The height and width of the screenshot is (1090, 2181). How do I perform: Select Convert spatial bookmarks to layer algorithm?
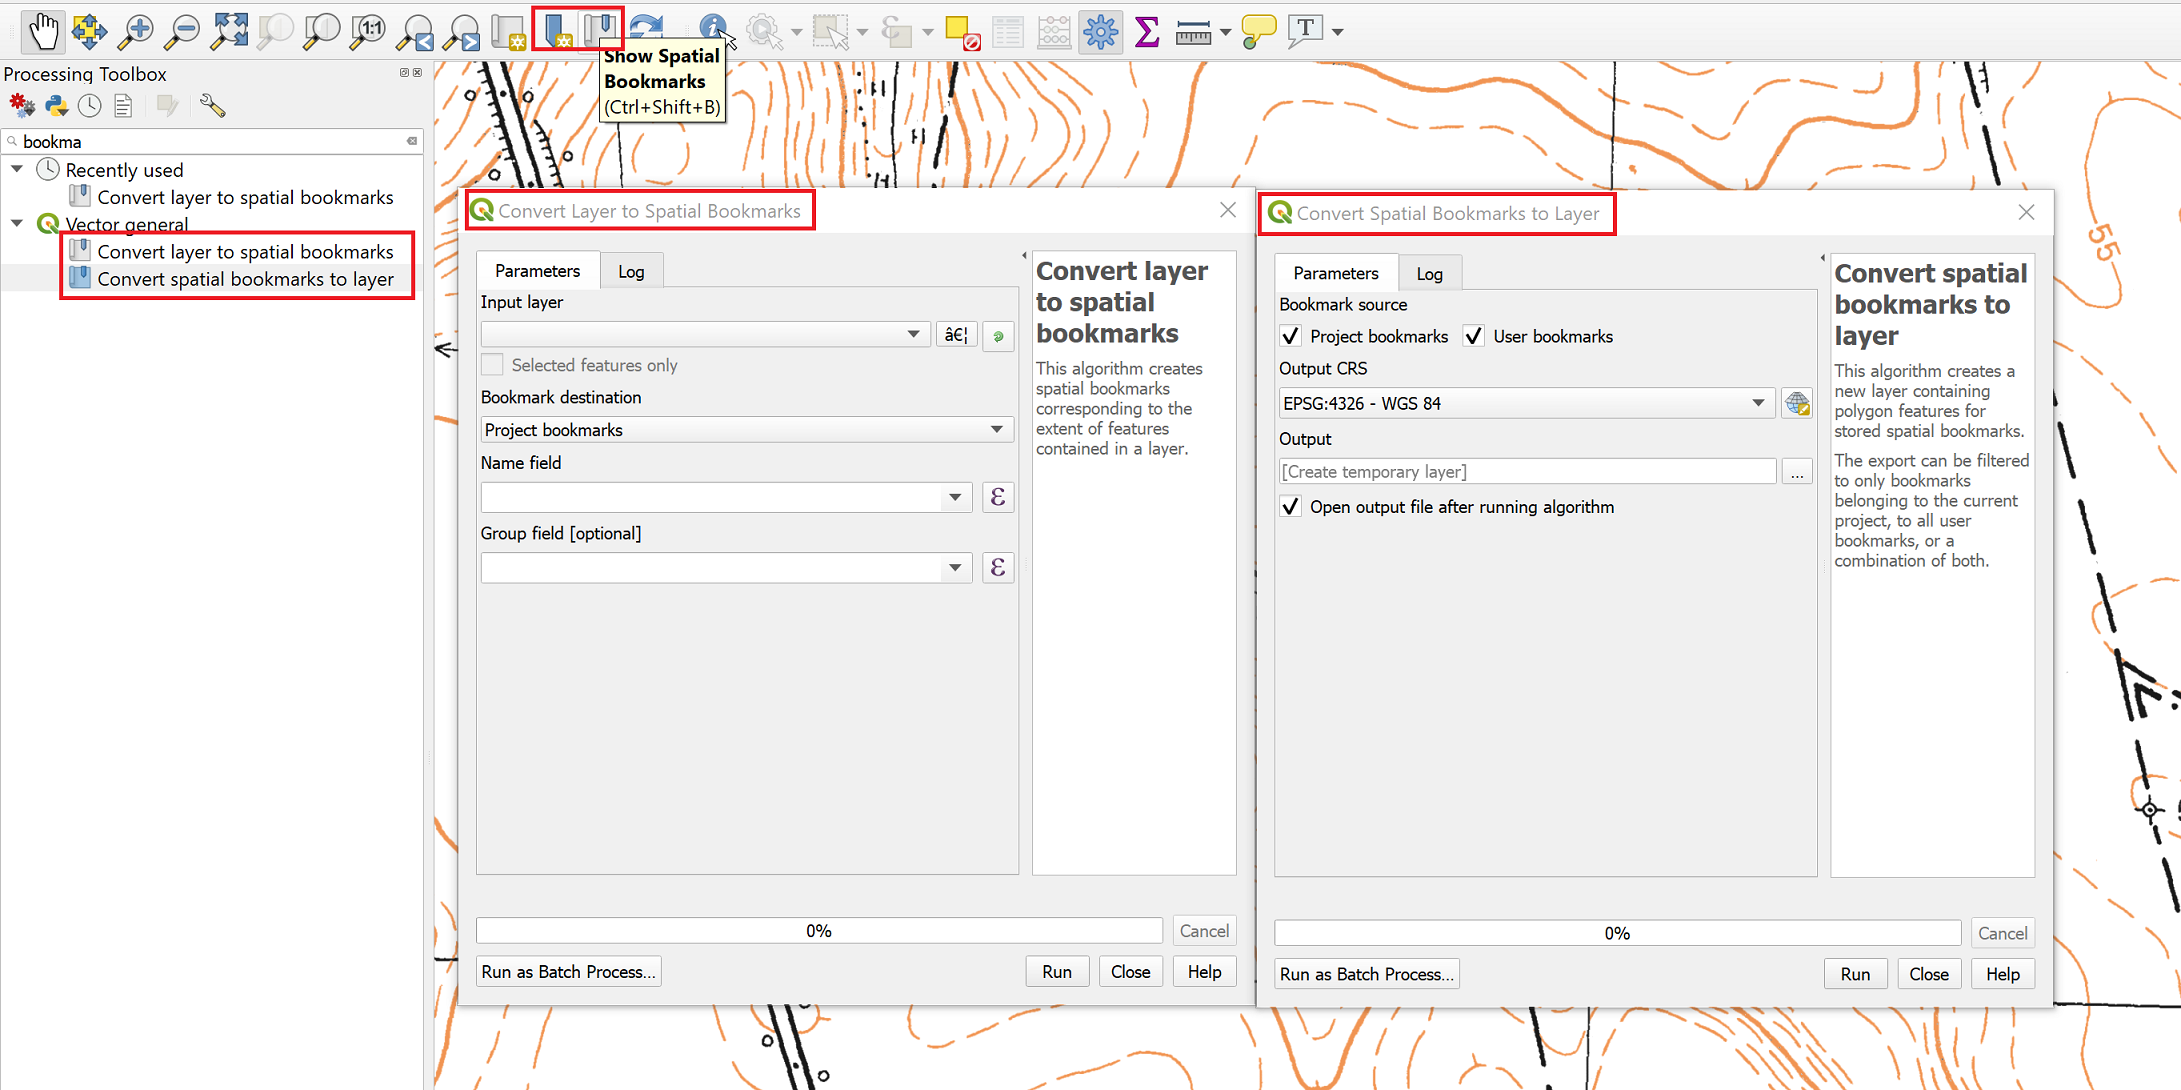point(245,279)
